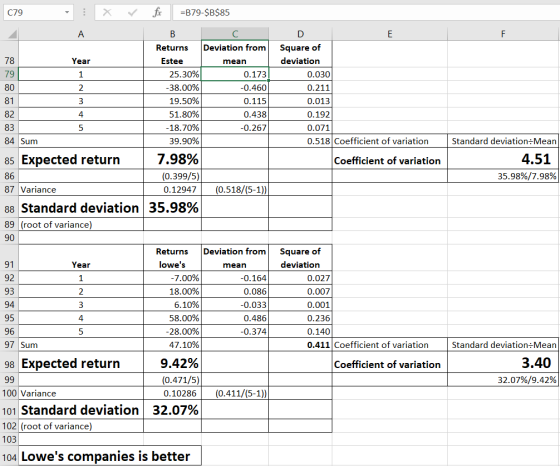
Task: Click the note 35.98%/7.98%
Action: 503,176
